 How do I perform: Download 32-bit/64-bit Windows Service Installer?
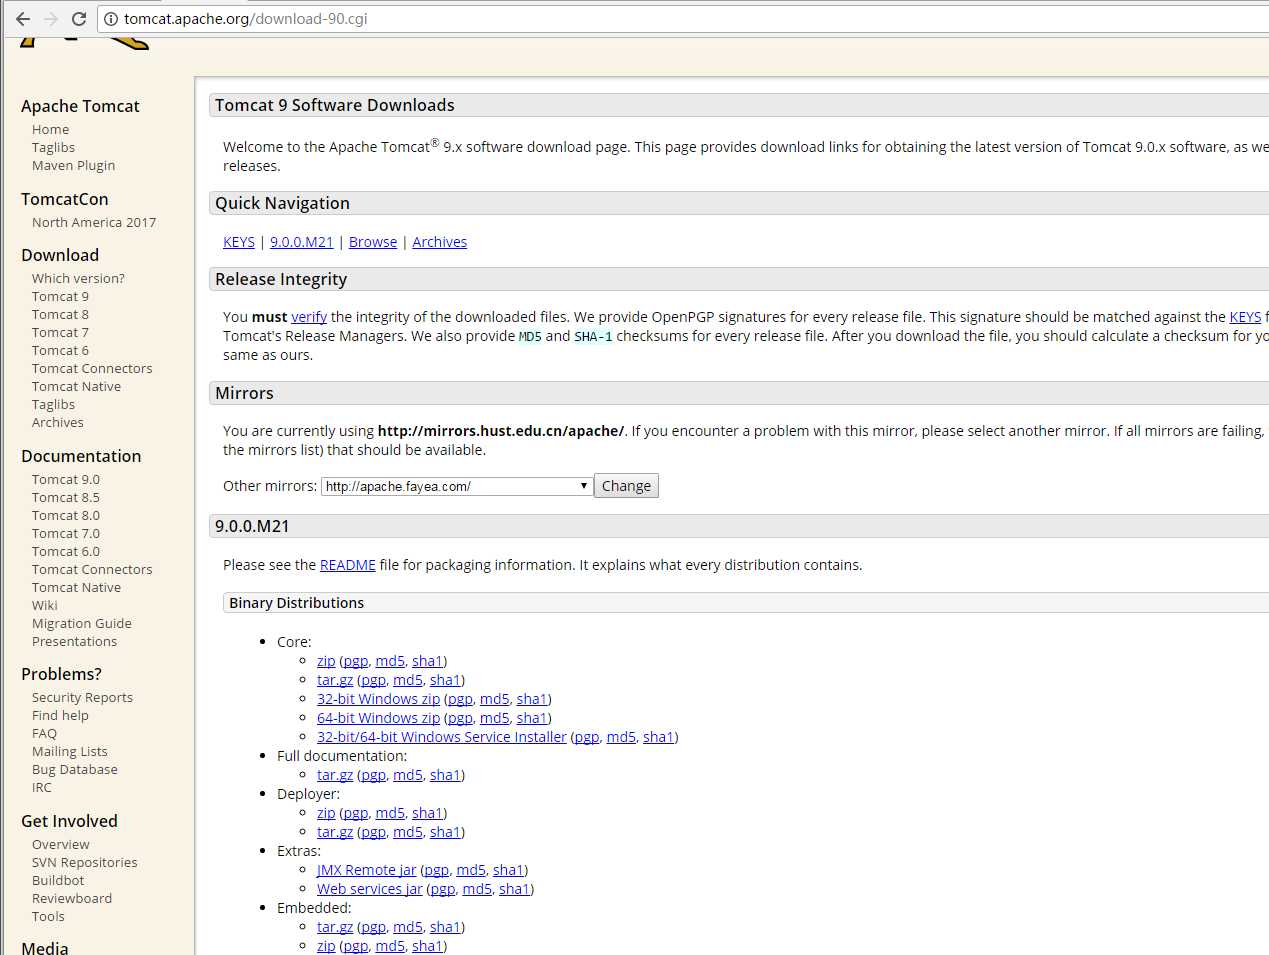click(x=442, y=737)
